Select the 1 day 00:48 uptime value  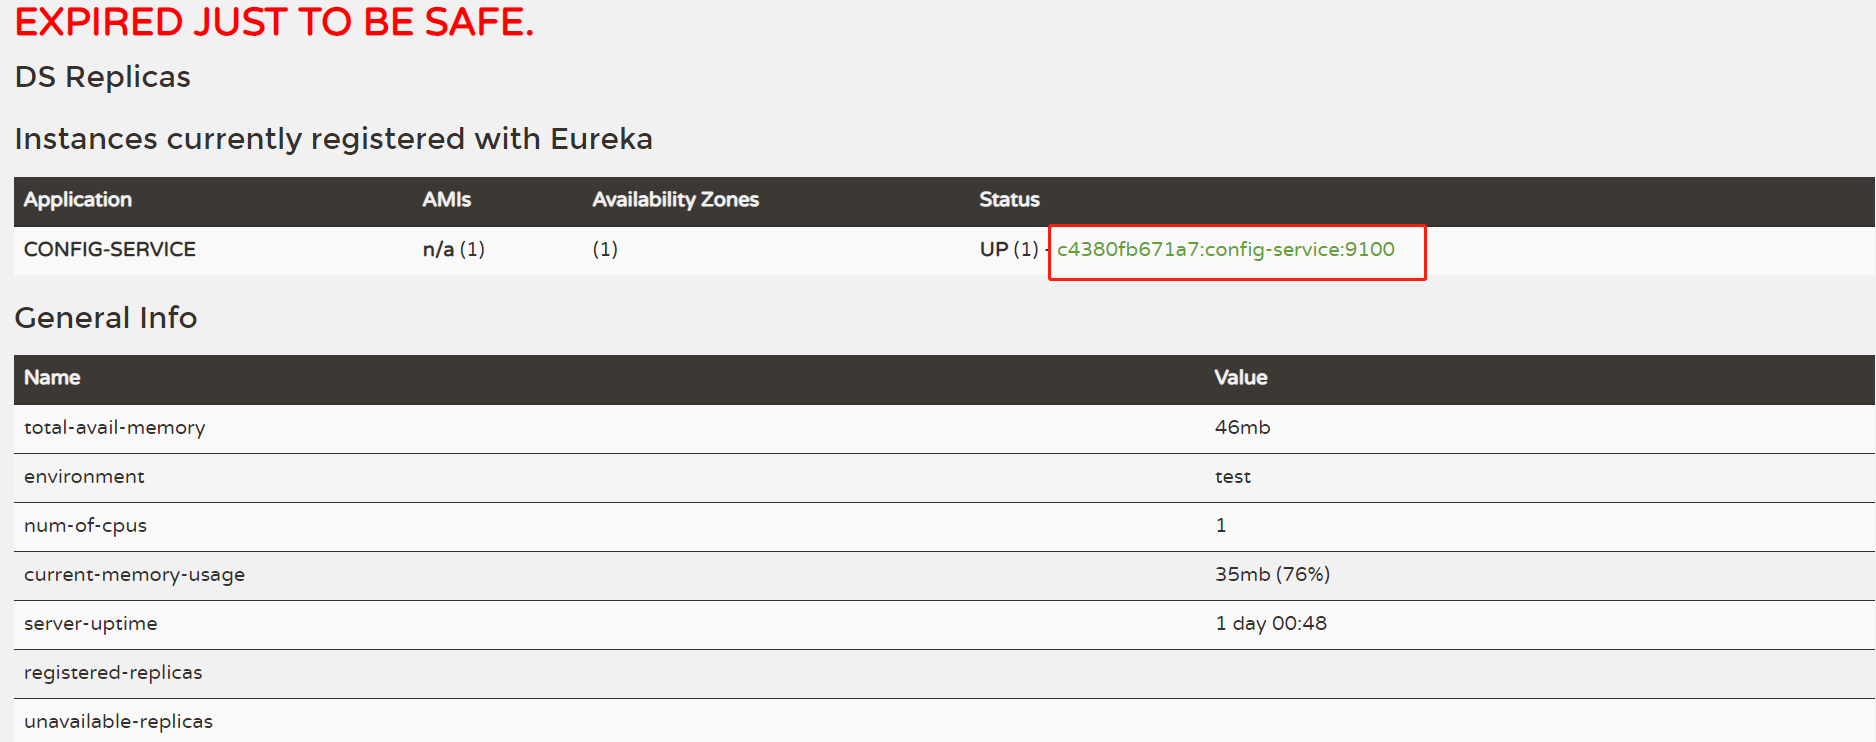(x=1271, y=624)
